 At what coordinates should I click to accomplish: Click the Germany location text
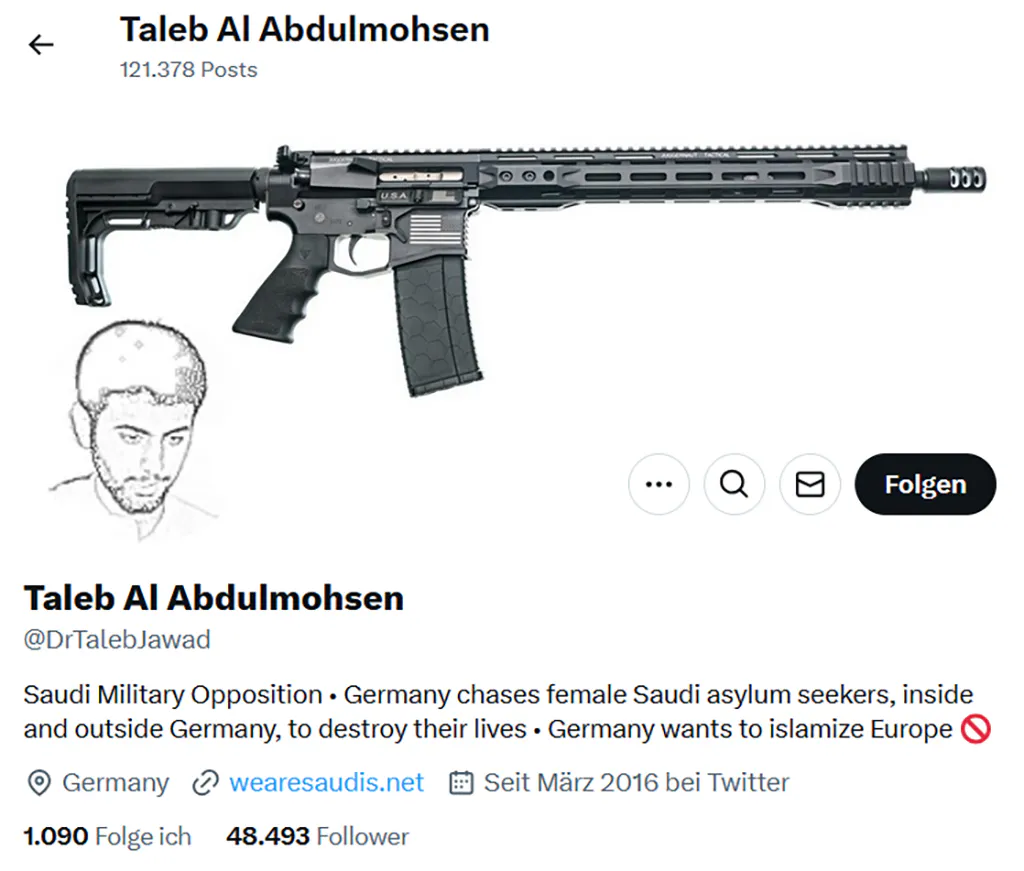[115, 782]
